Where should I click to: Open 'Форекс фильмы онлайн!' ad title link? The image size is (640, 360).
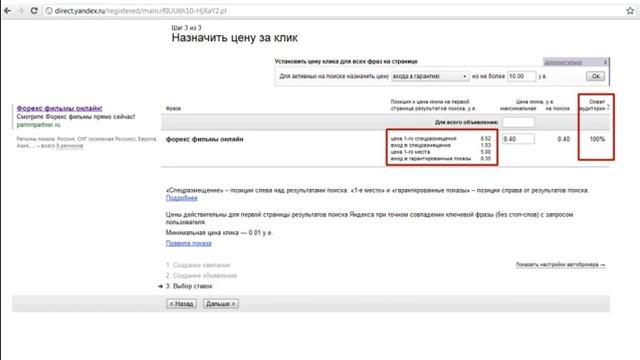pyautogui.click(x=60, y=108)
